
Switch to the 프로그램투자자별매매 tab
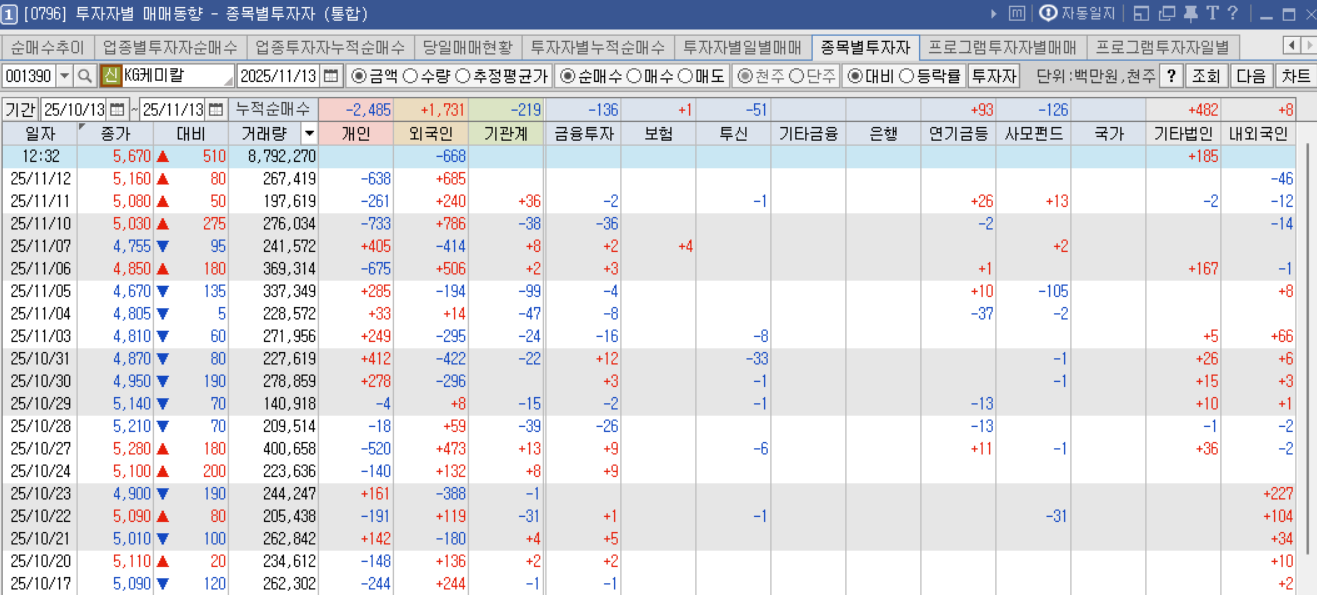click(x=1002, y=47)
